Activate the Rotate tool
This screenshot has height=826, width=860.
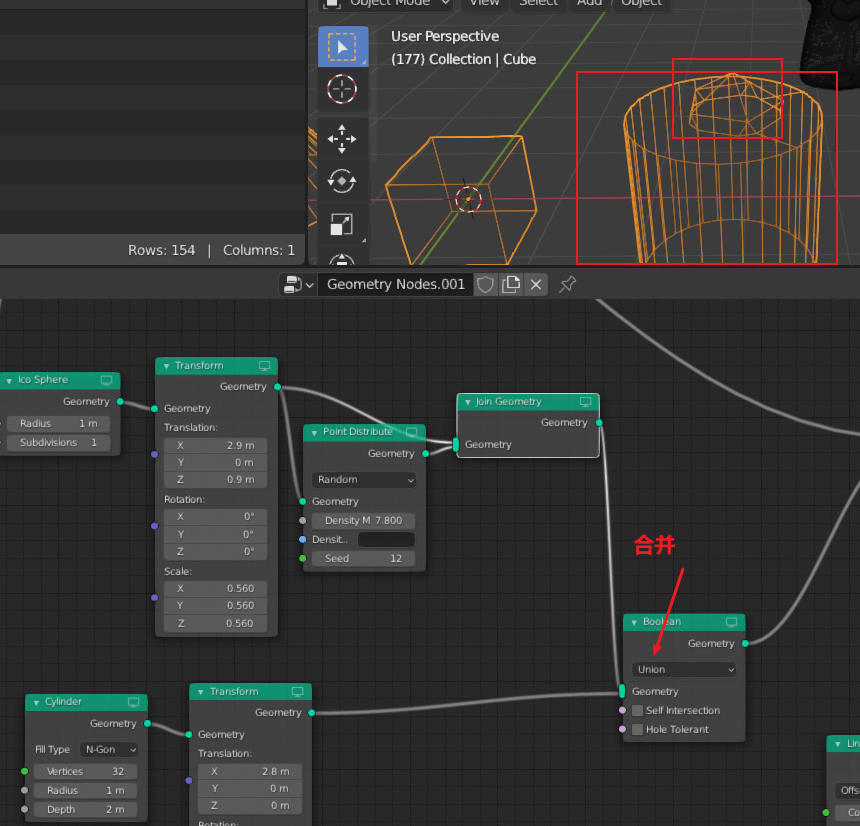[x=341, y=182]
